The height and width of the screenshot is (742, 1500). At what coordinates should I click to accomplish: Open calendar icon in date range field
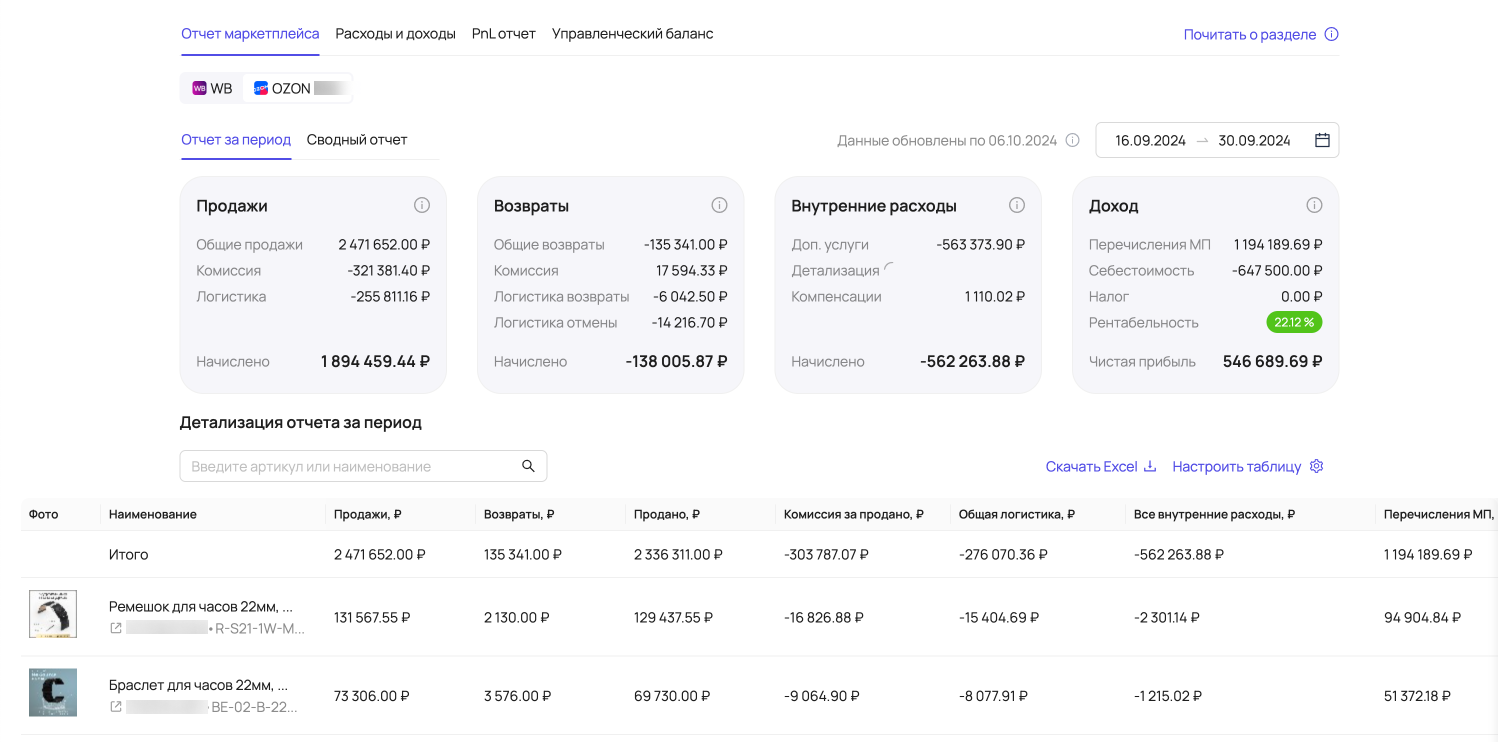tap(1322, 140)
